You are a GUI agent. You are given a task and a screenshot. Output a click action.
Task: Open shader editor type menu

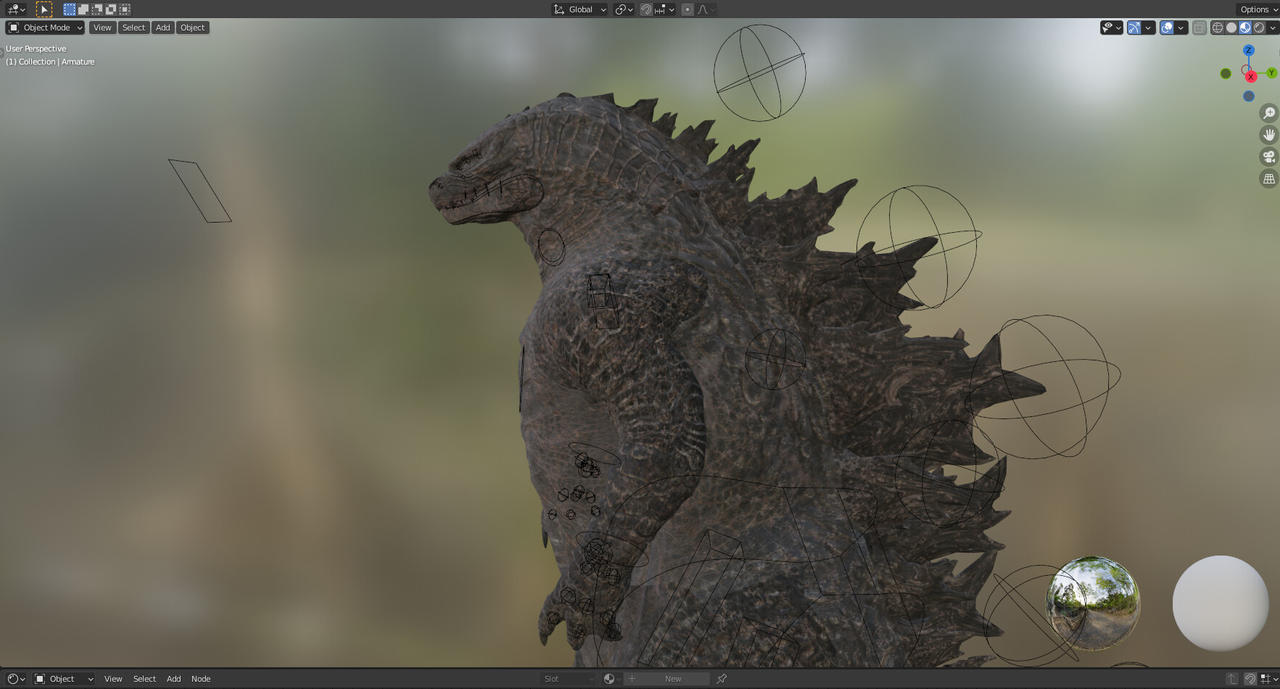tap(16, 678)
